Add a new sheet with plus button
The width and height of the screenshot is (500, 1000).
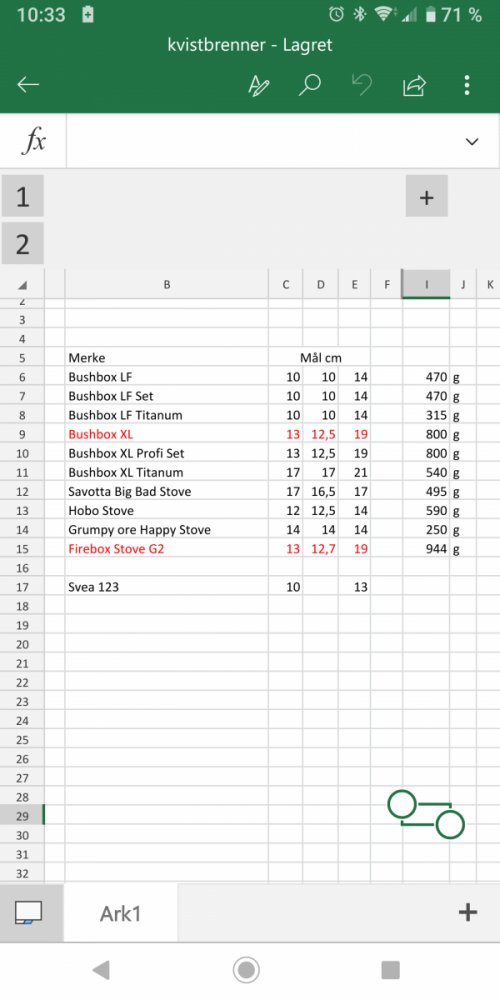point(467,913)
